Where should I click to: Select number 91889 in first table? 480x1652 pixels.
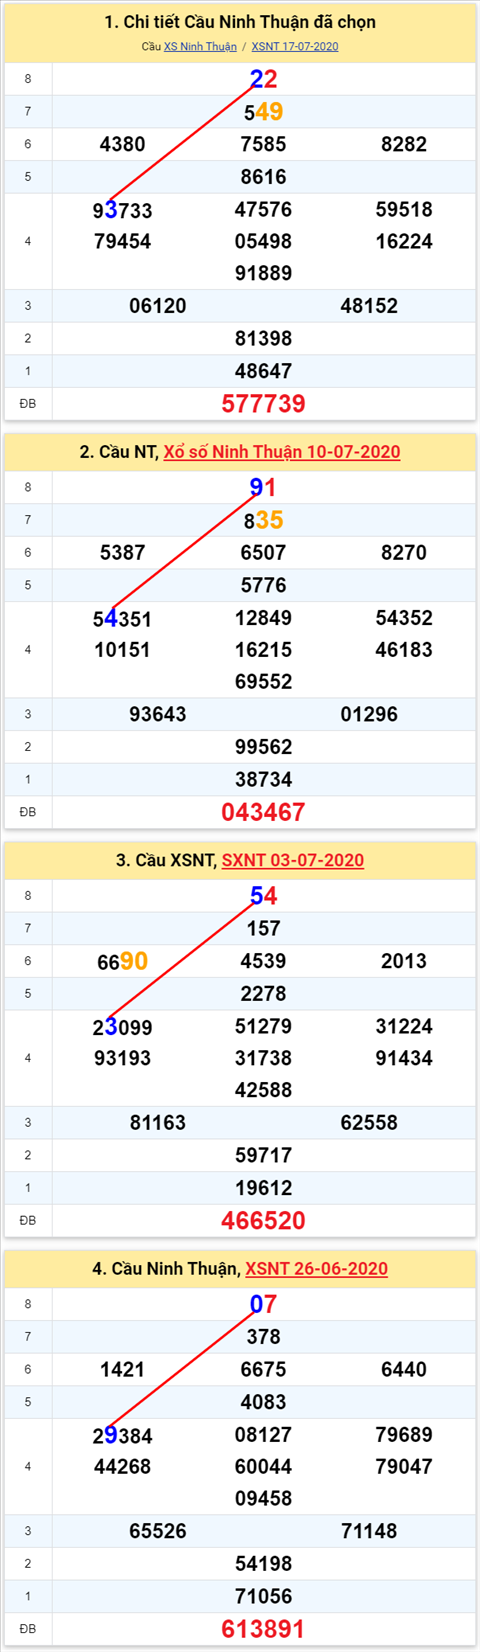(263, 273)
